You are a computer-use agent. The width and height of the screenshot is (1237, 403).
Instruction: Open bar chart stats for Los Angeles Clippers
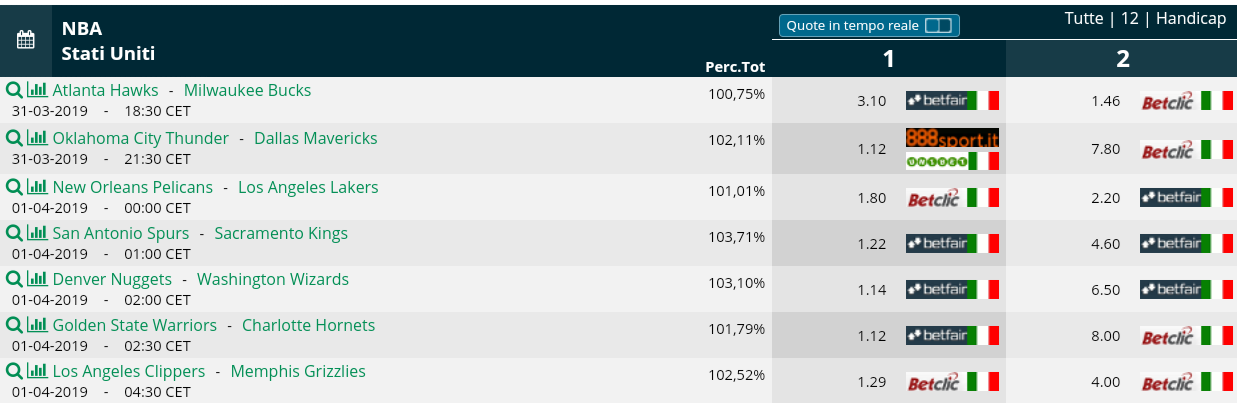37,371
